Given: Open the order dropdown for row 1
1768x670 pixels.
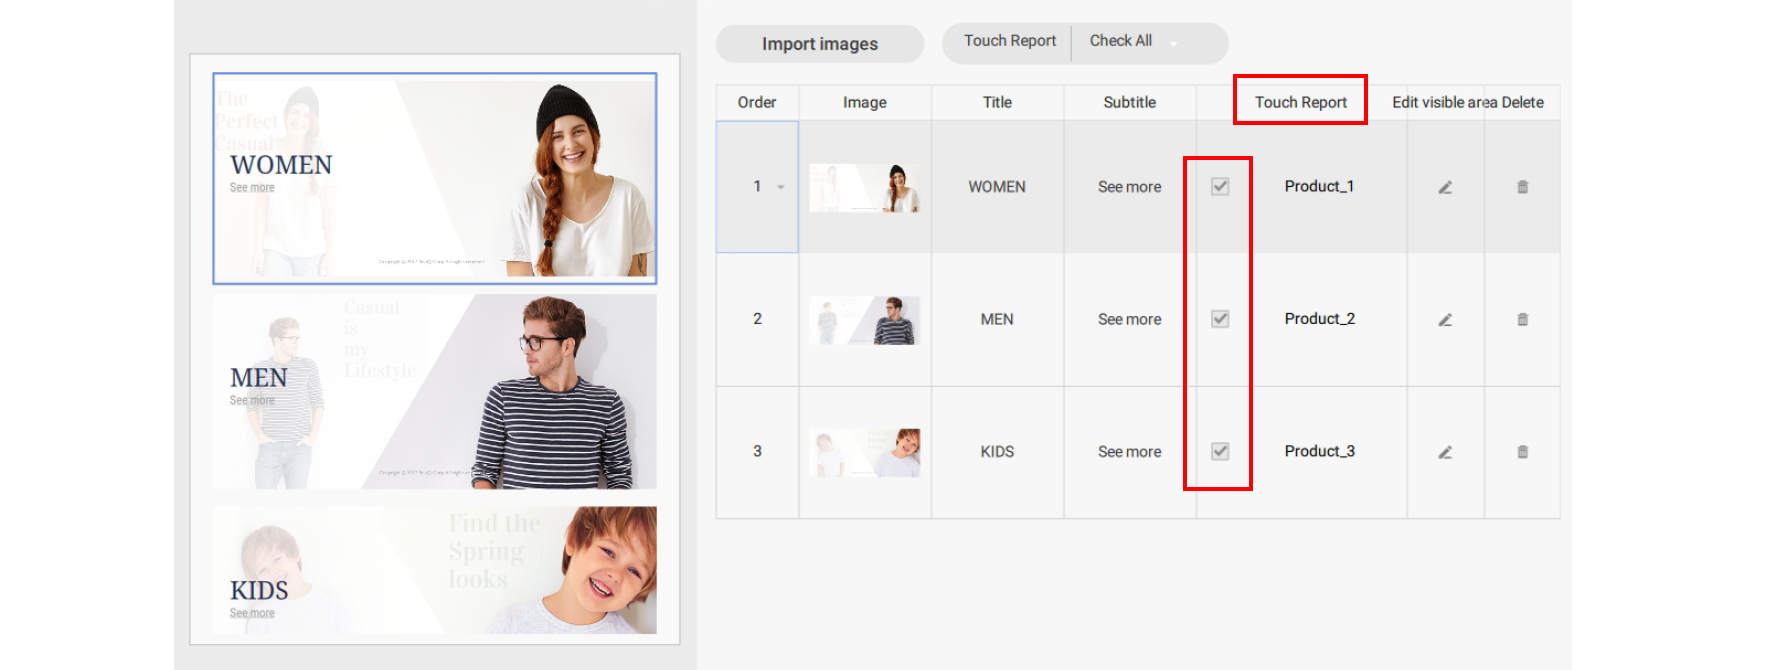Looking at the screenshot, I should [x=780, y=187].
